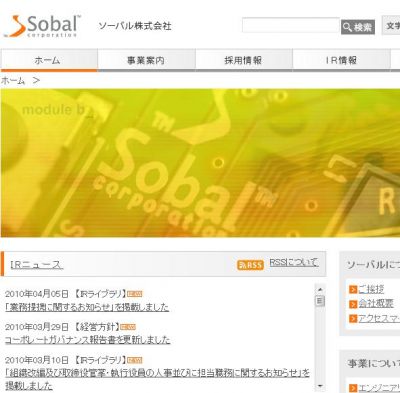Open the ホーム navigation tab
This screenshot has height=393, width=400.
tap(49, 60)
